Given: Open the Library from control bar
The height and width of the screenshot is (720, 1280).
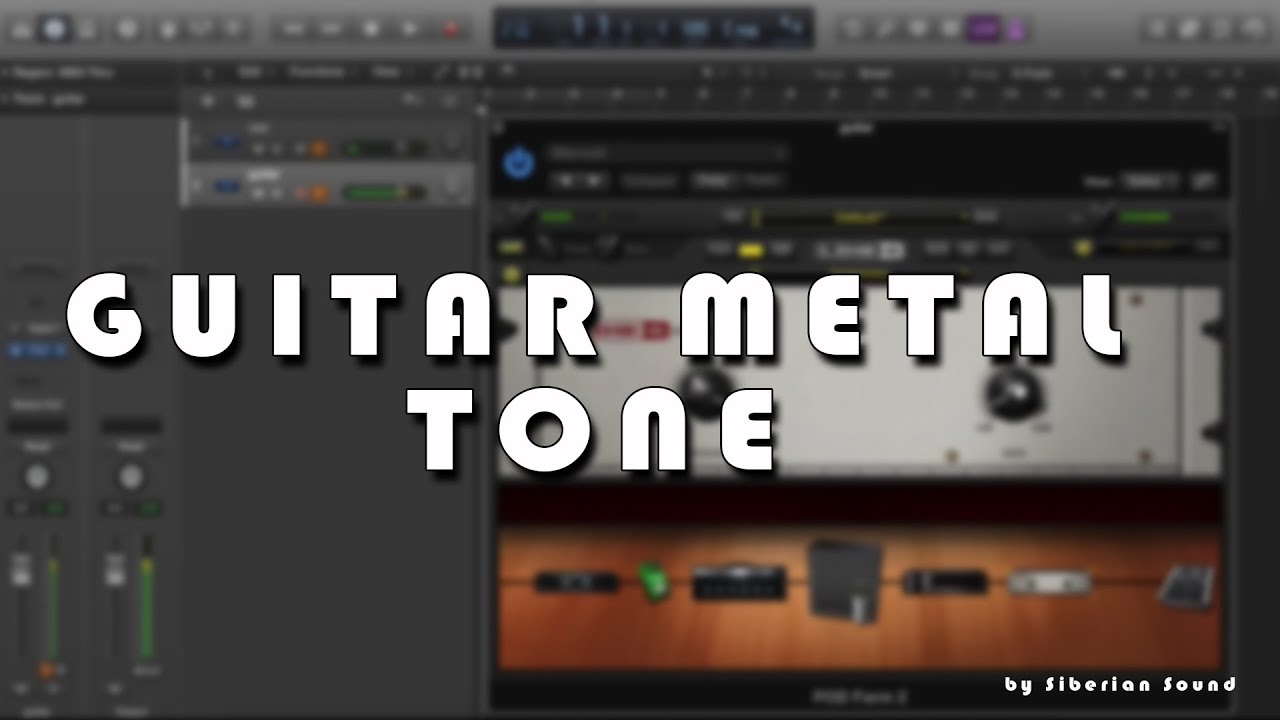Looking at the screenshot, I should pos(22,29).
